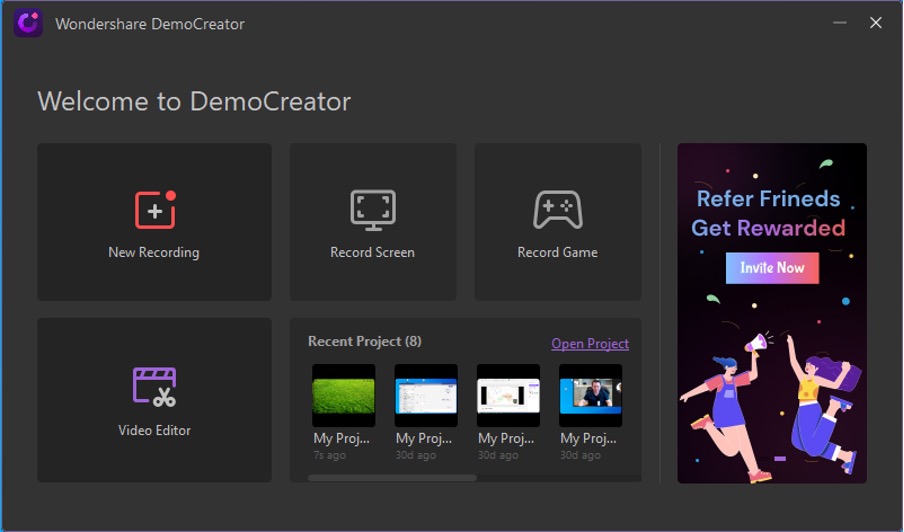Launch the Video Editor clapperboard icon
This screenshot has height=532, width=904.
click(x=154, y=387)
